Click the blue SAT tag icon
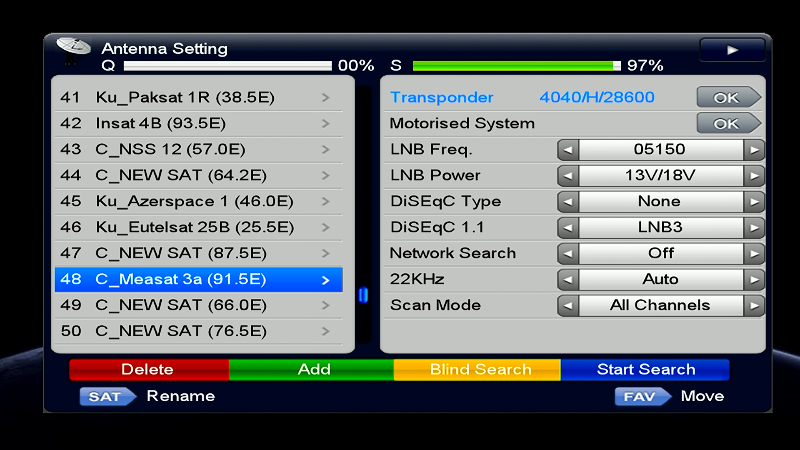 point(108,396)
